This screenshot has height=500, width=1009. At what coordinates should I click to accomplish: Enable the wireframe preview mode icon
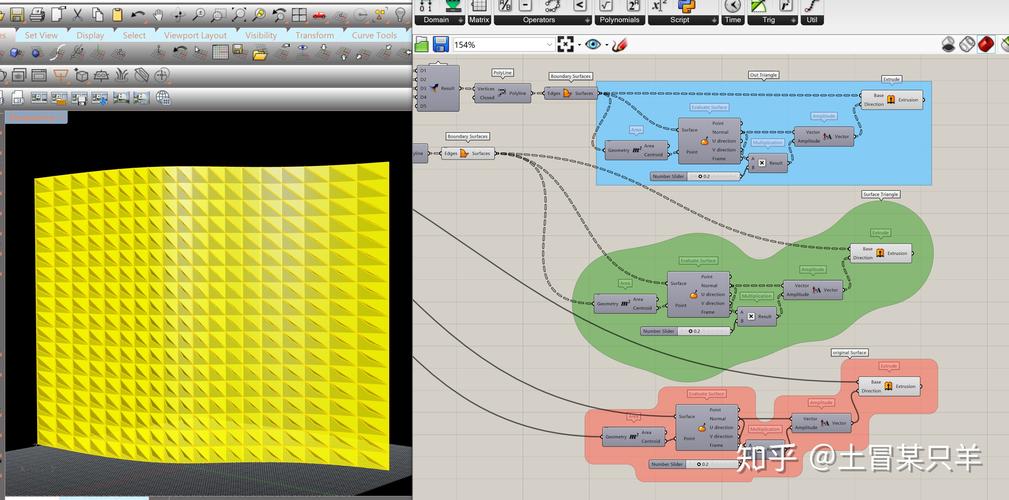click(967, 44)
